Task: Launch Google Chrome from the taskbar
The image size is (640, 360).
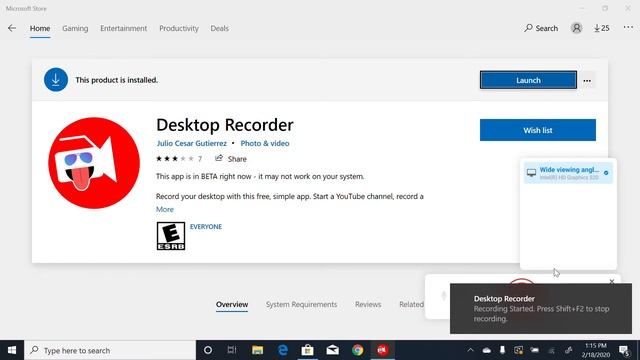Action: coord(358,350)
